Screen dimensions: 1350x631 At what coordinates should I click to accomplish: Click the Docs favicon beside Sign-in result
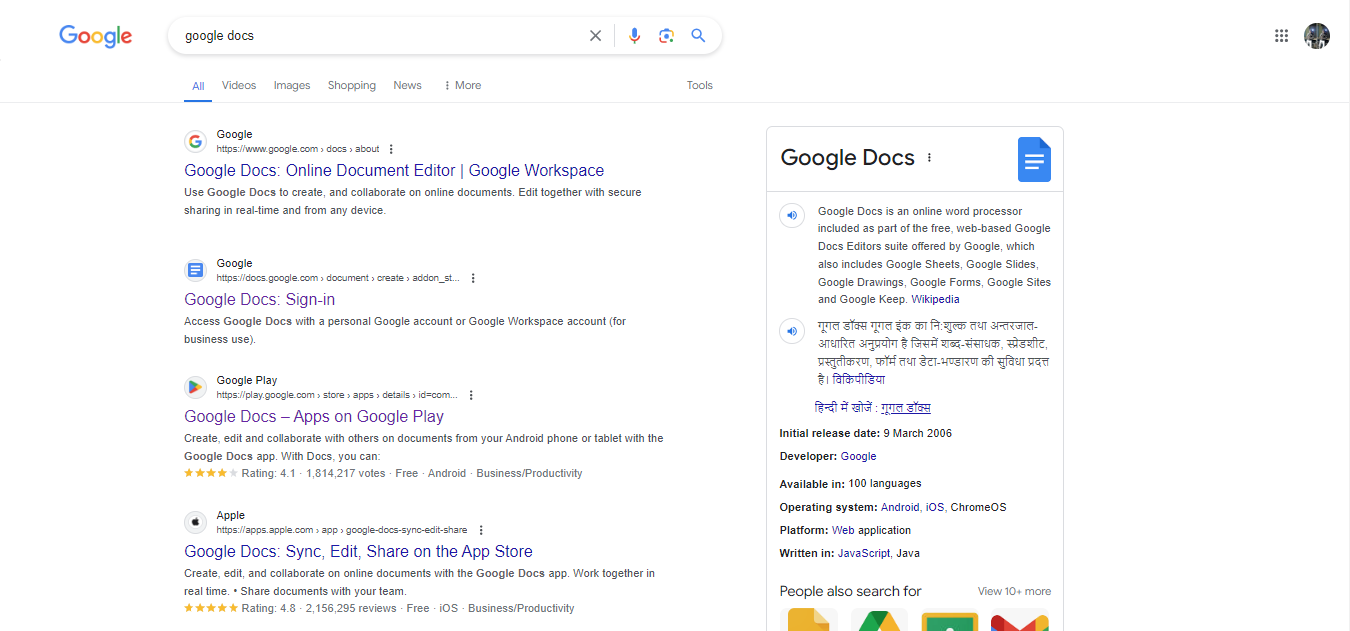(x=196, y=270)
